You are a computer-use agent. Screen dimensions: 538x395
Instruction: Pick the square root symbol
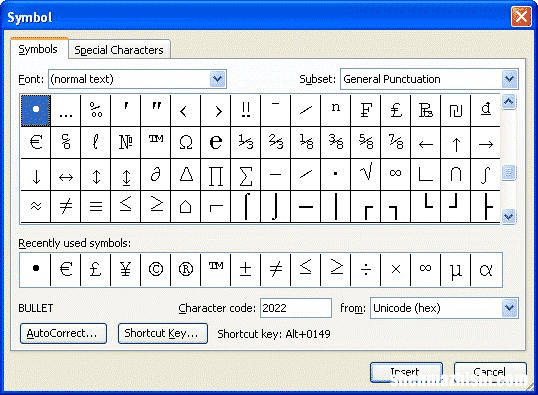(366, 175)
